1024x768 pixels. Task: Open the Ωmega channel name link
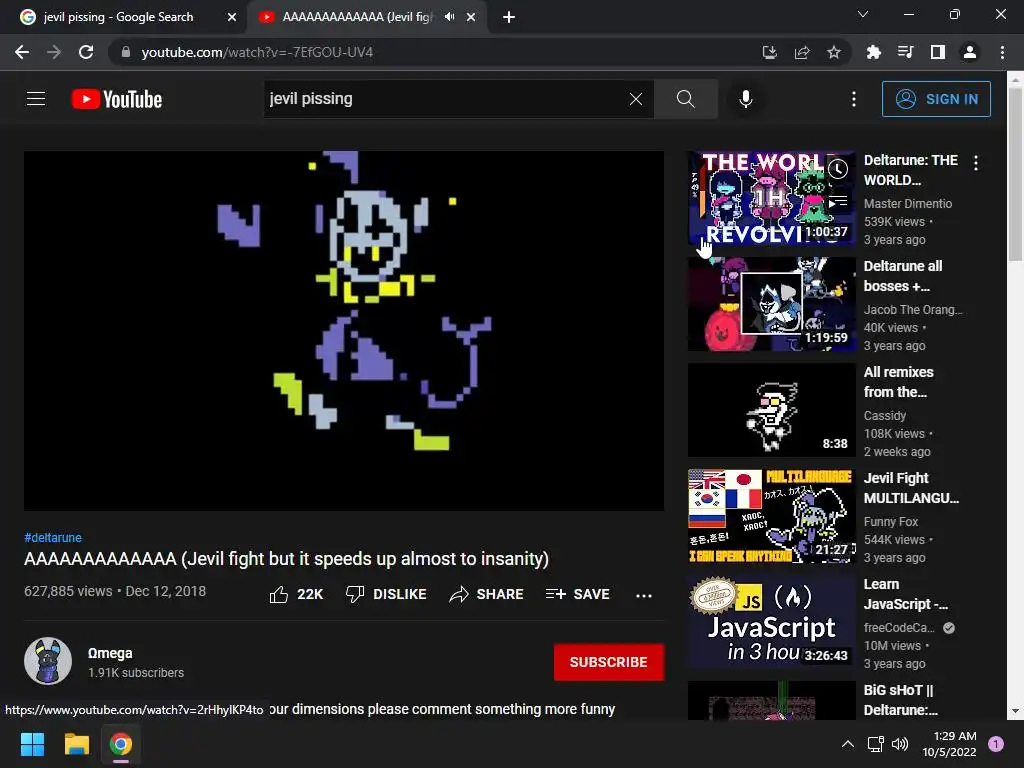[110, 653]
